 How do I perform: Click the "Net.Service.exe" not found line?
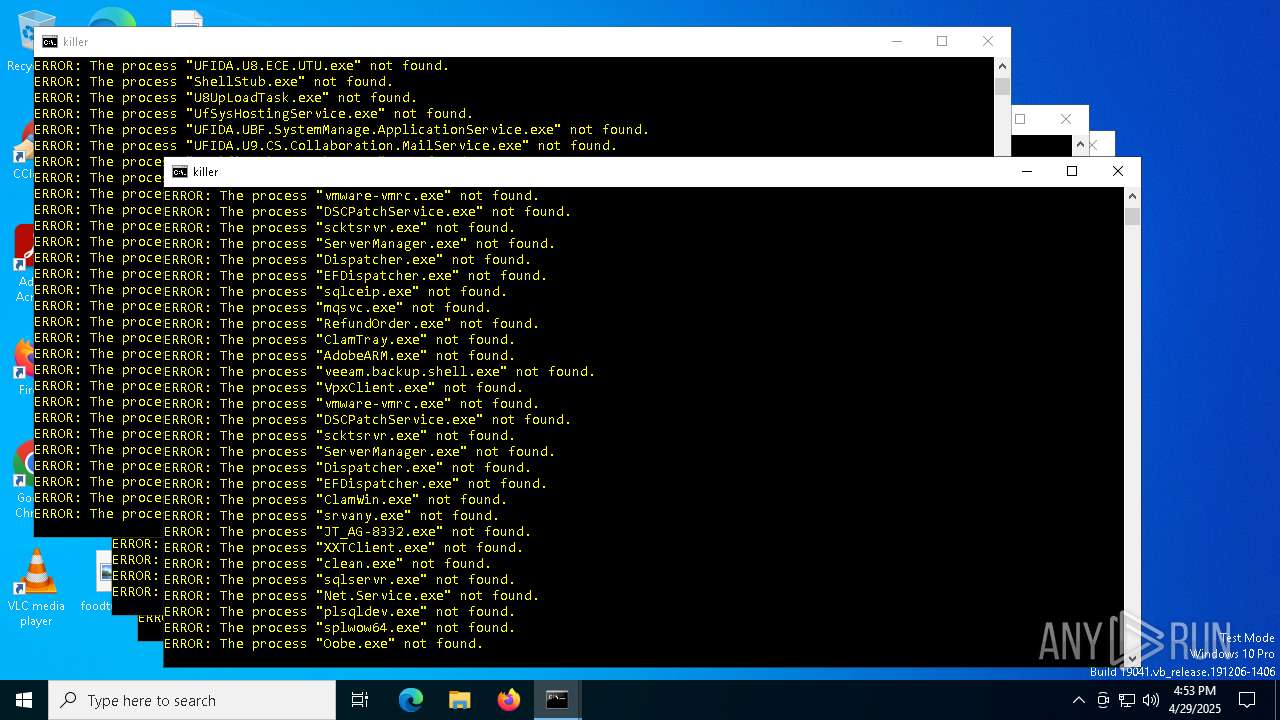[x=351, y=596]
